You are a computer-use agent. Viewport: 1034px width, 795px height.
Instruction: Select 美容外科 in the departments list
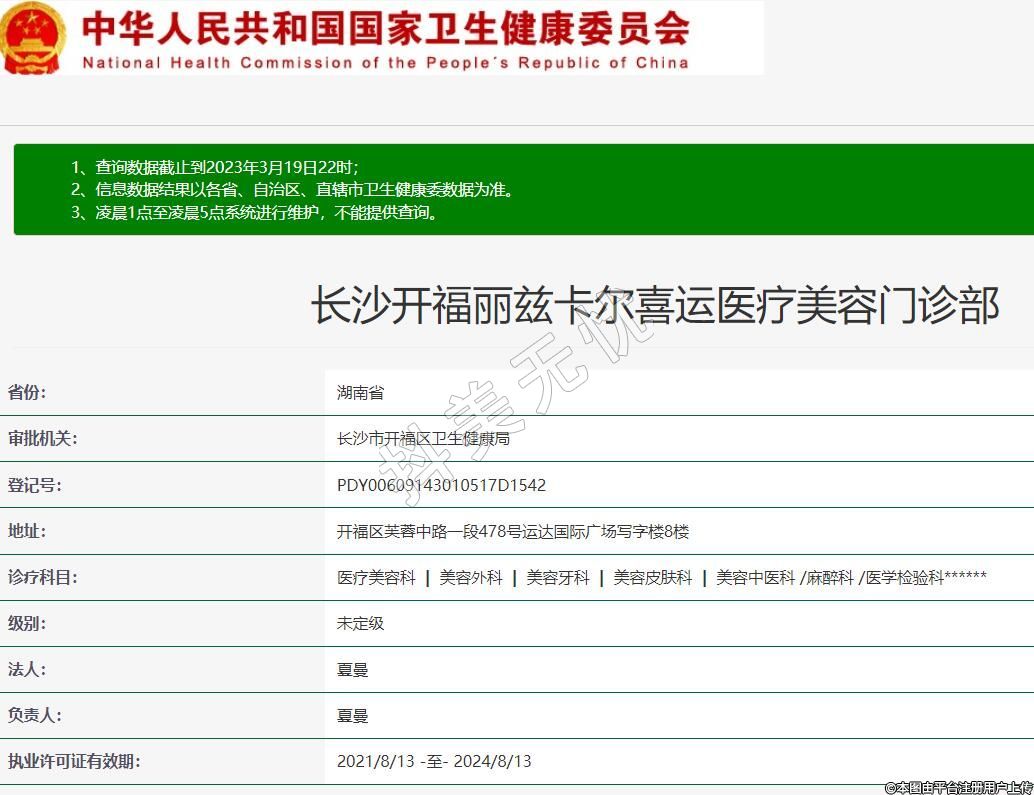470,577
